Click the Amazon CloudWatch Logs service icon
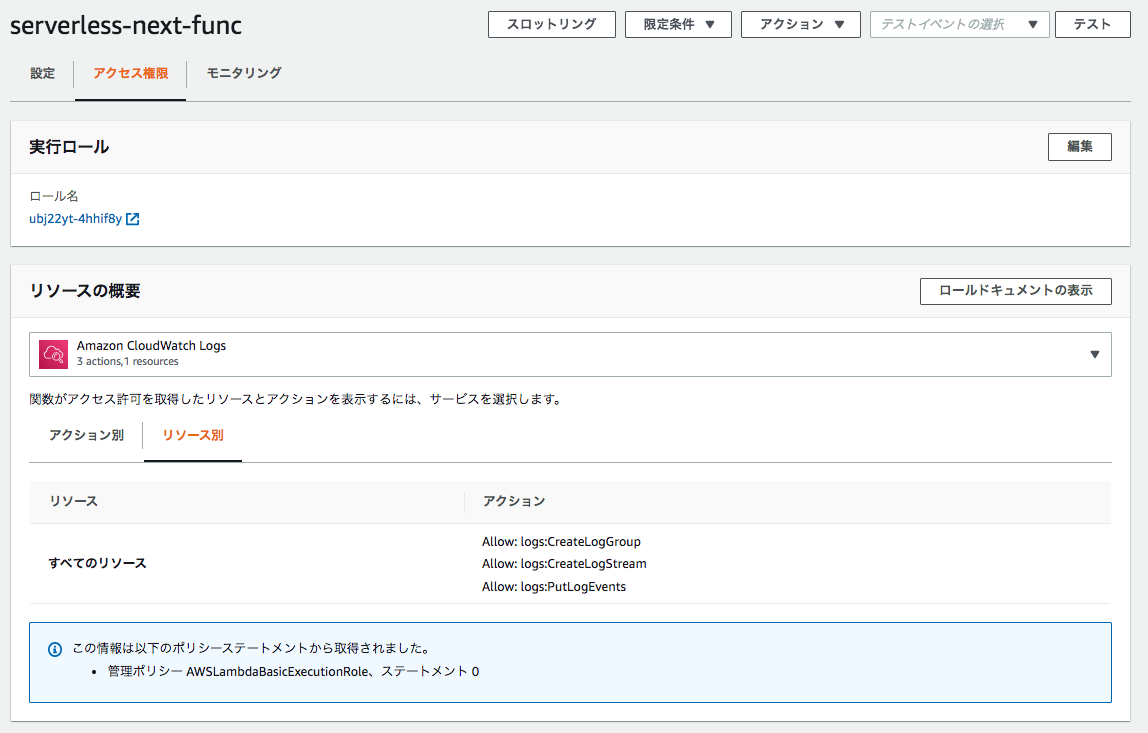This screenshot has width=1148, height=733. coord(52,353)
